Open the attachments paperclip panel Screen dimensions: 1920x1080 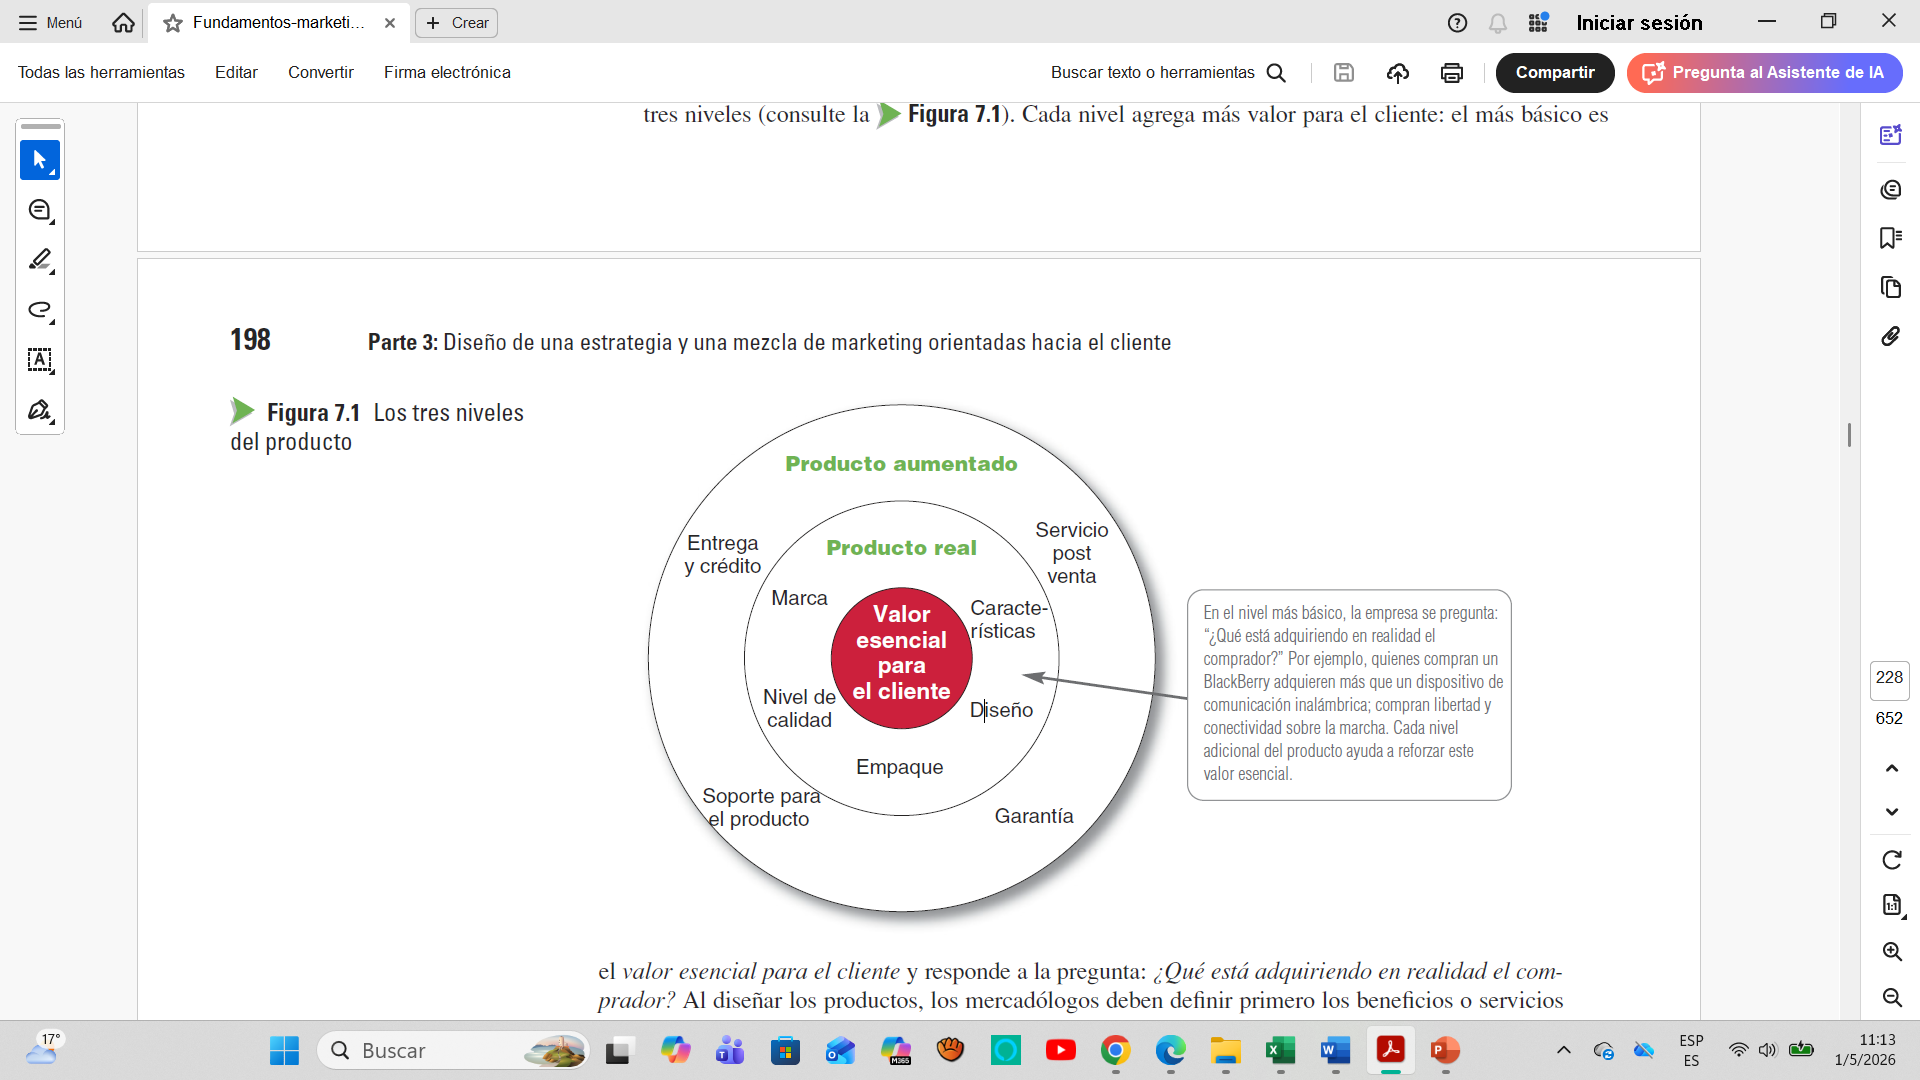(1890, 337)
